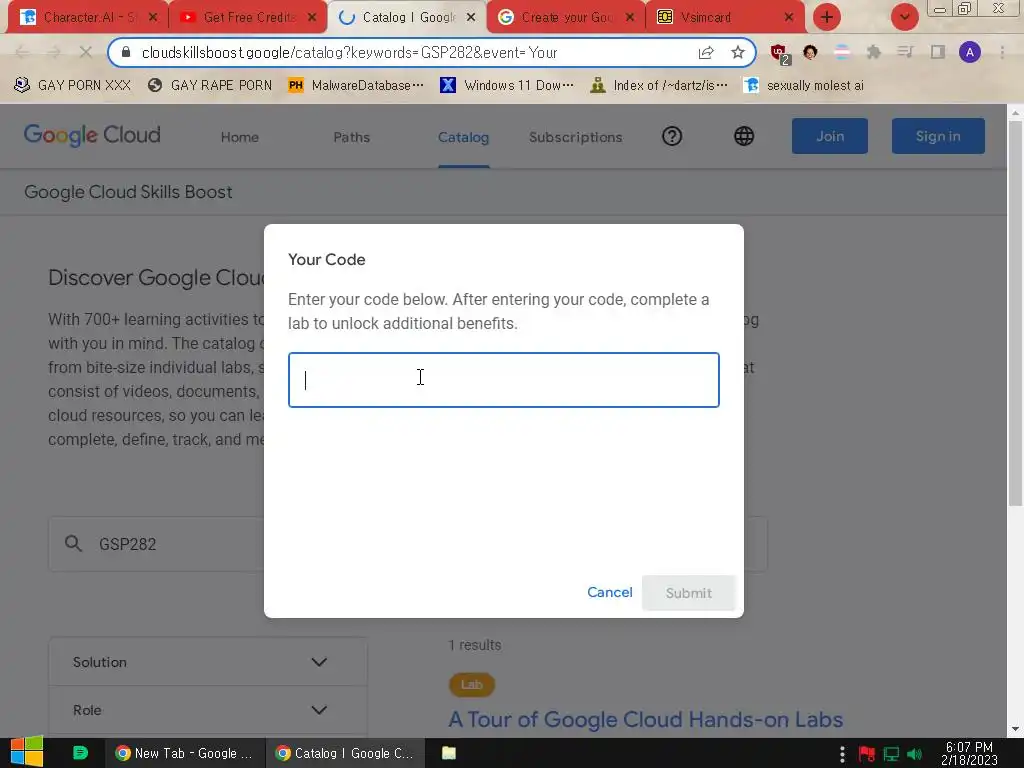The width and height of the screenshot is (1024, 768).
Task: Click the browser back arrow
Action: pyautogui.click(x=22, y=52)
